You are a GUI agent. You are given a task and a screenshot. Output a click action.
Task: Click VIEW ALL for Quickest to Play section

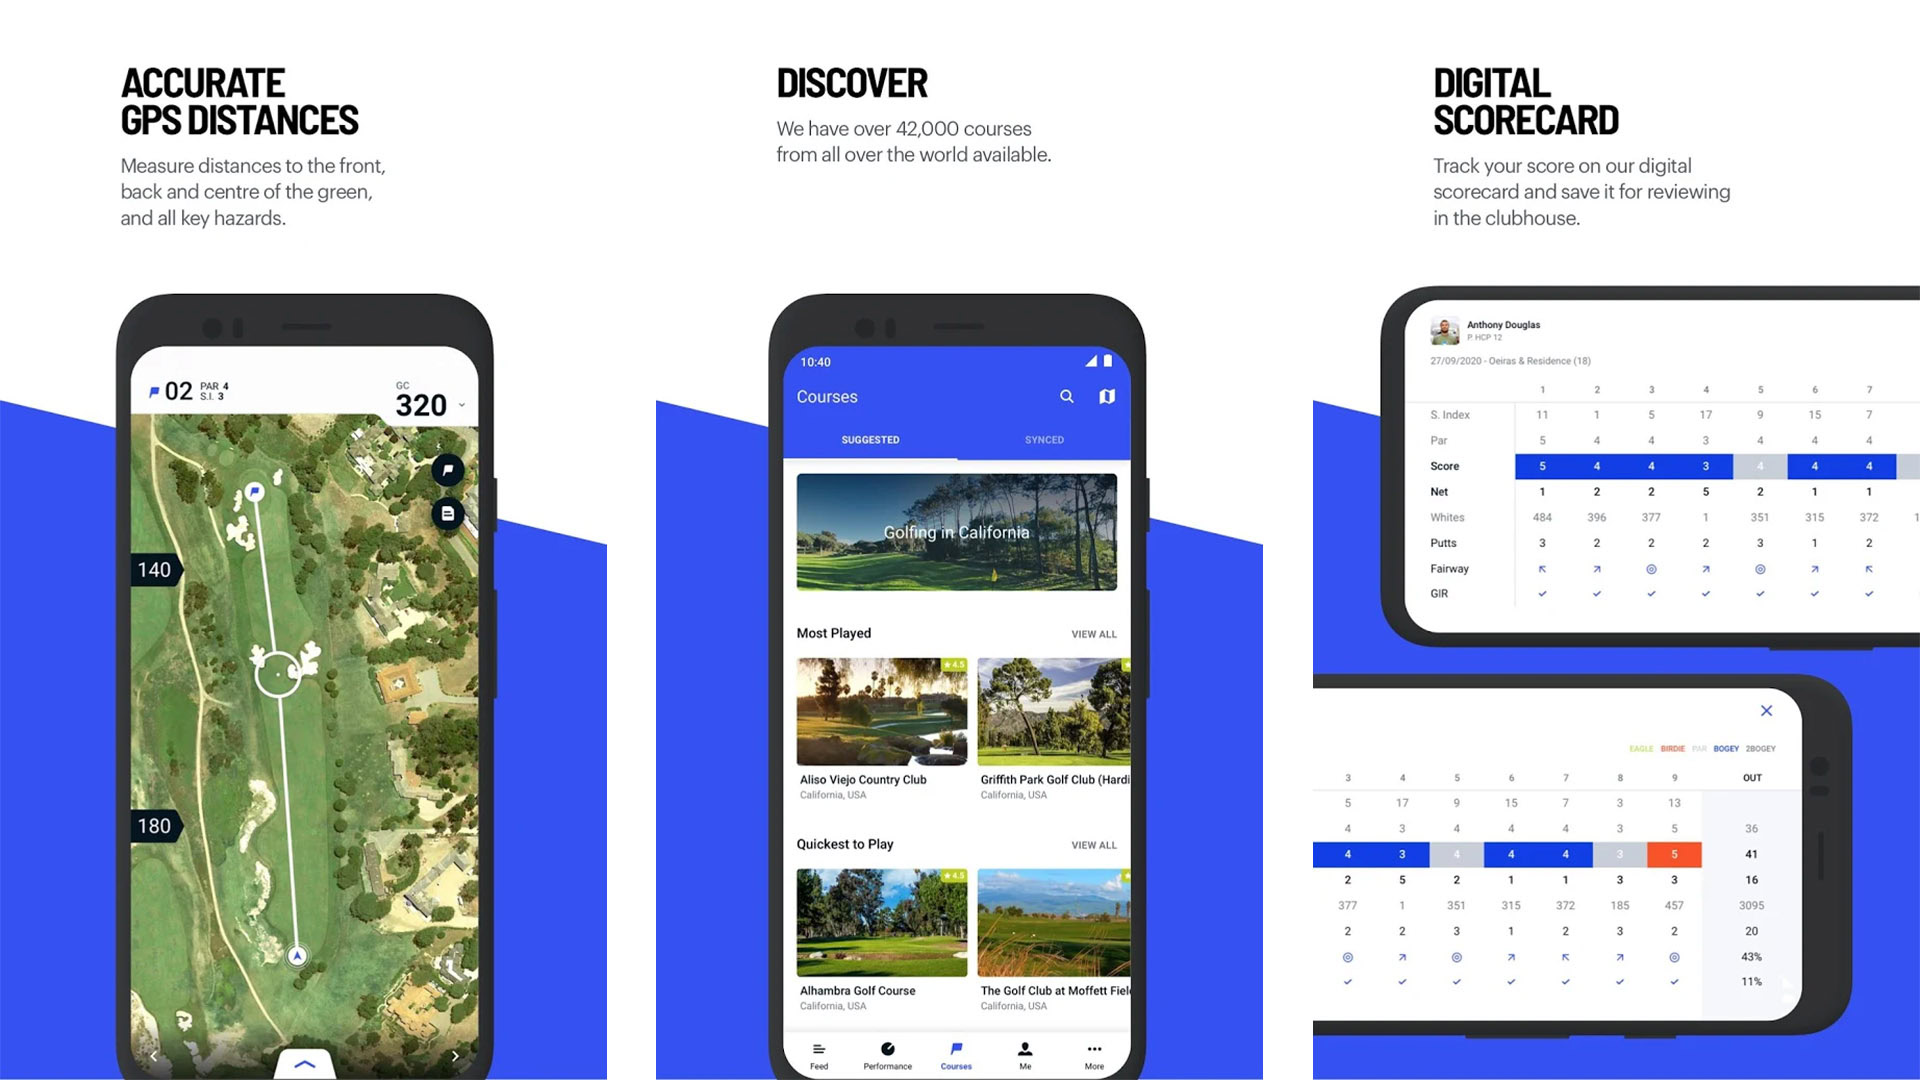pyautogui.click(x=1092, y=844)
